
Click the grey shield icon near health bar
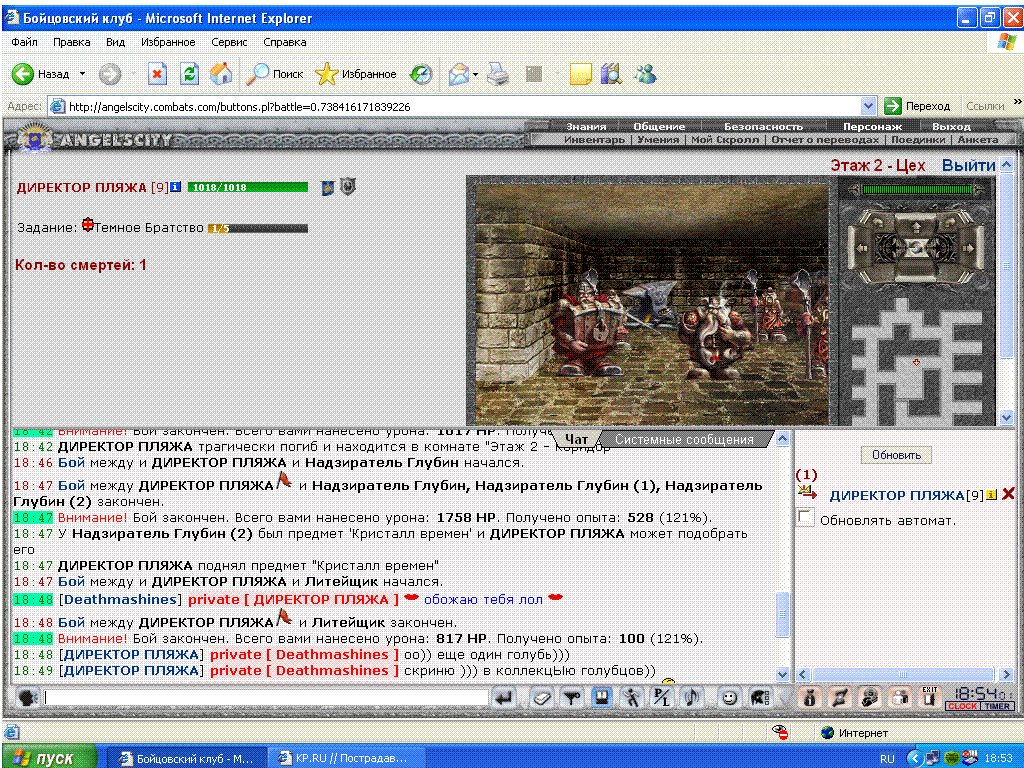[x=348, y=187]
